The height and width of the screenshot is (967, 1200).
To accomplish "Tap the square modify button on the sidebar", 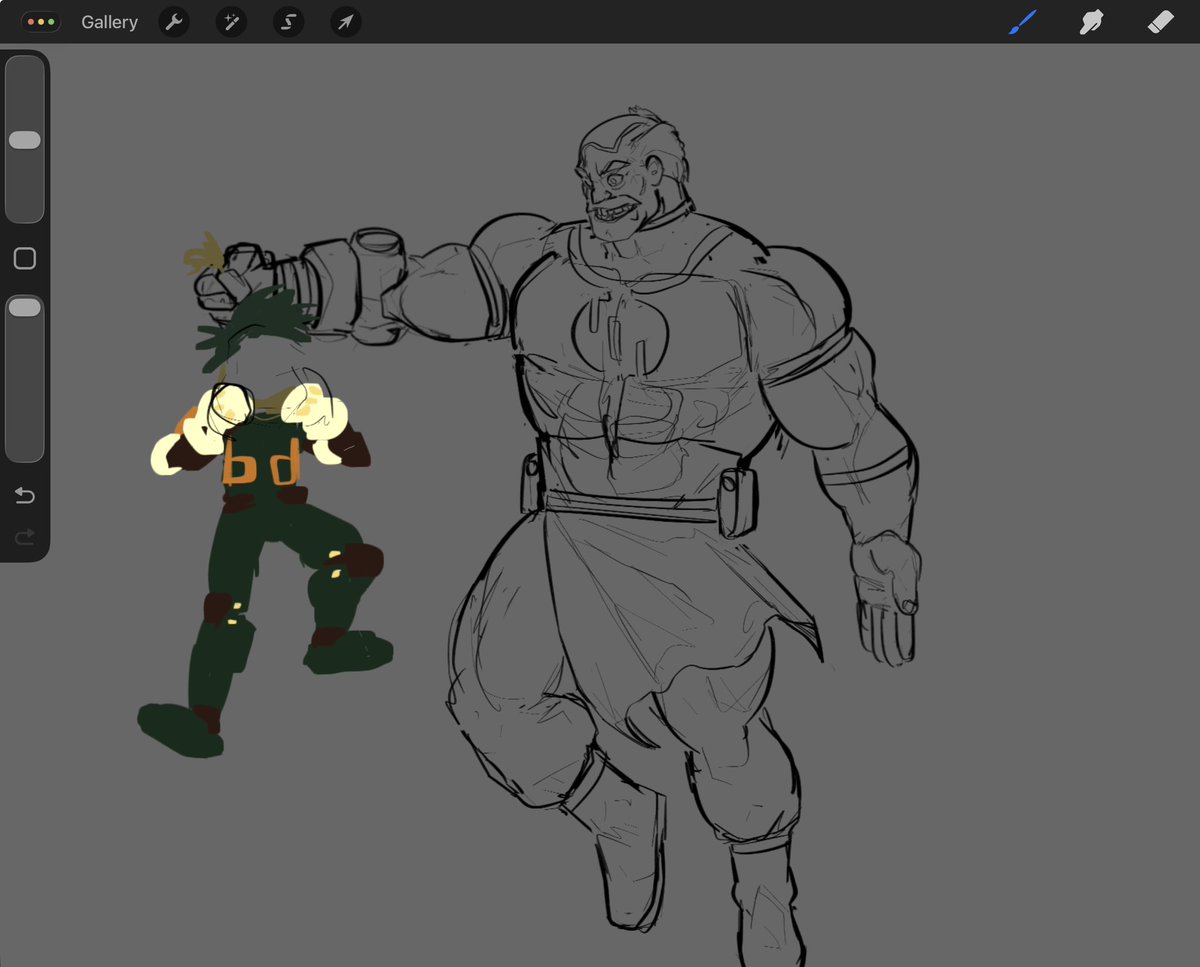I will click(24, 258).
